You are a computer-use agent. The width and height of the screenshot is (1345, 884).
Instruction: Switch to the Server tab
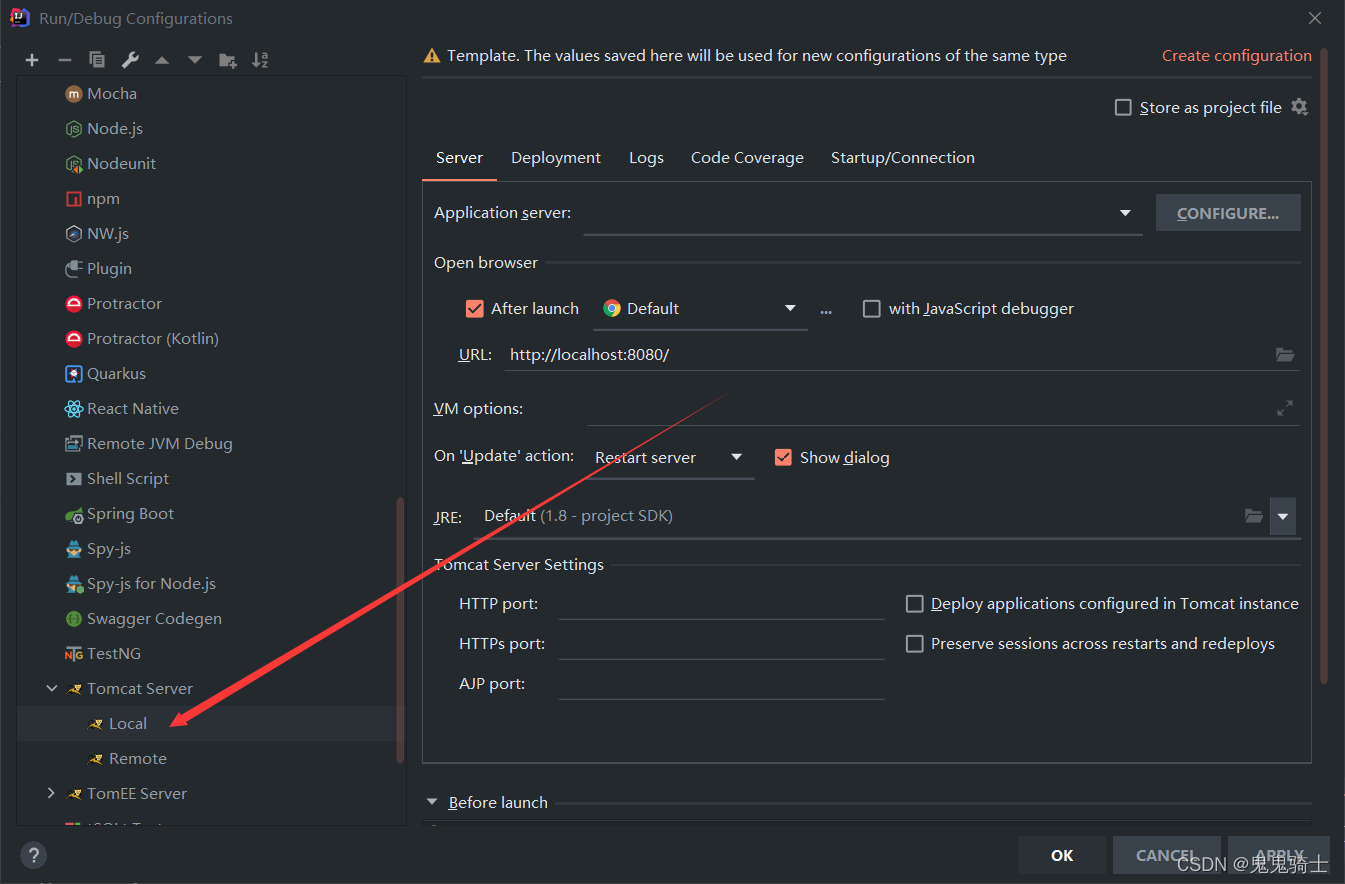click(x=460, y=158)
